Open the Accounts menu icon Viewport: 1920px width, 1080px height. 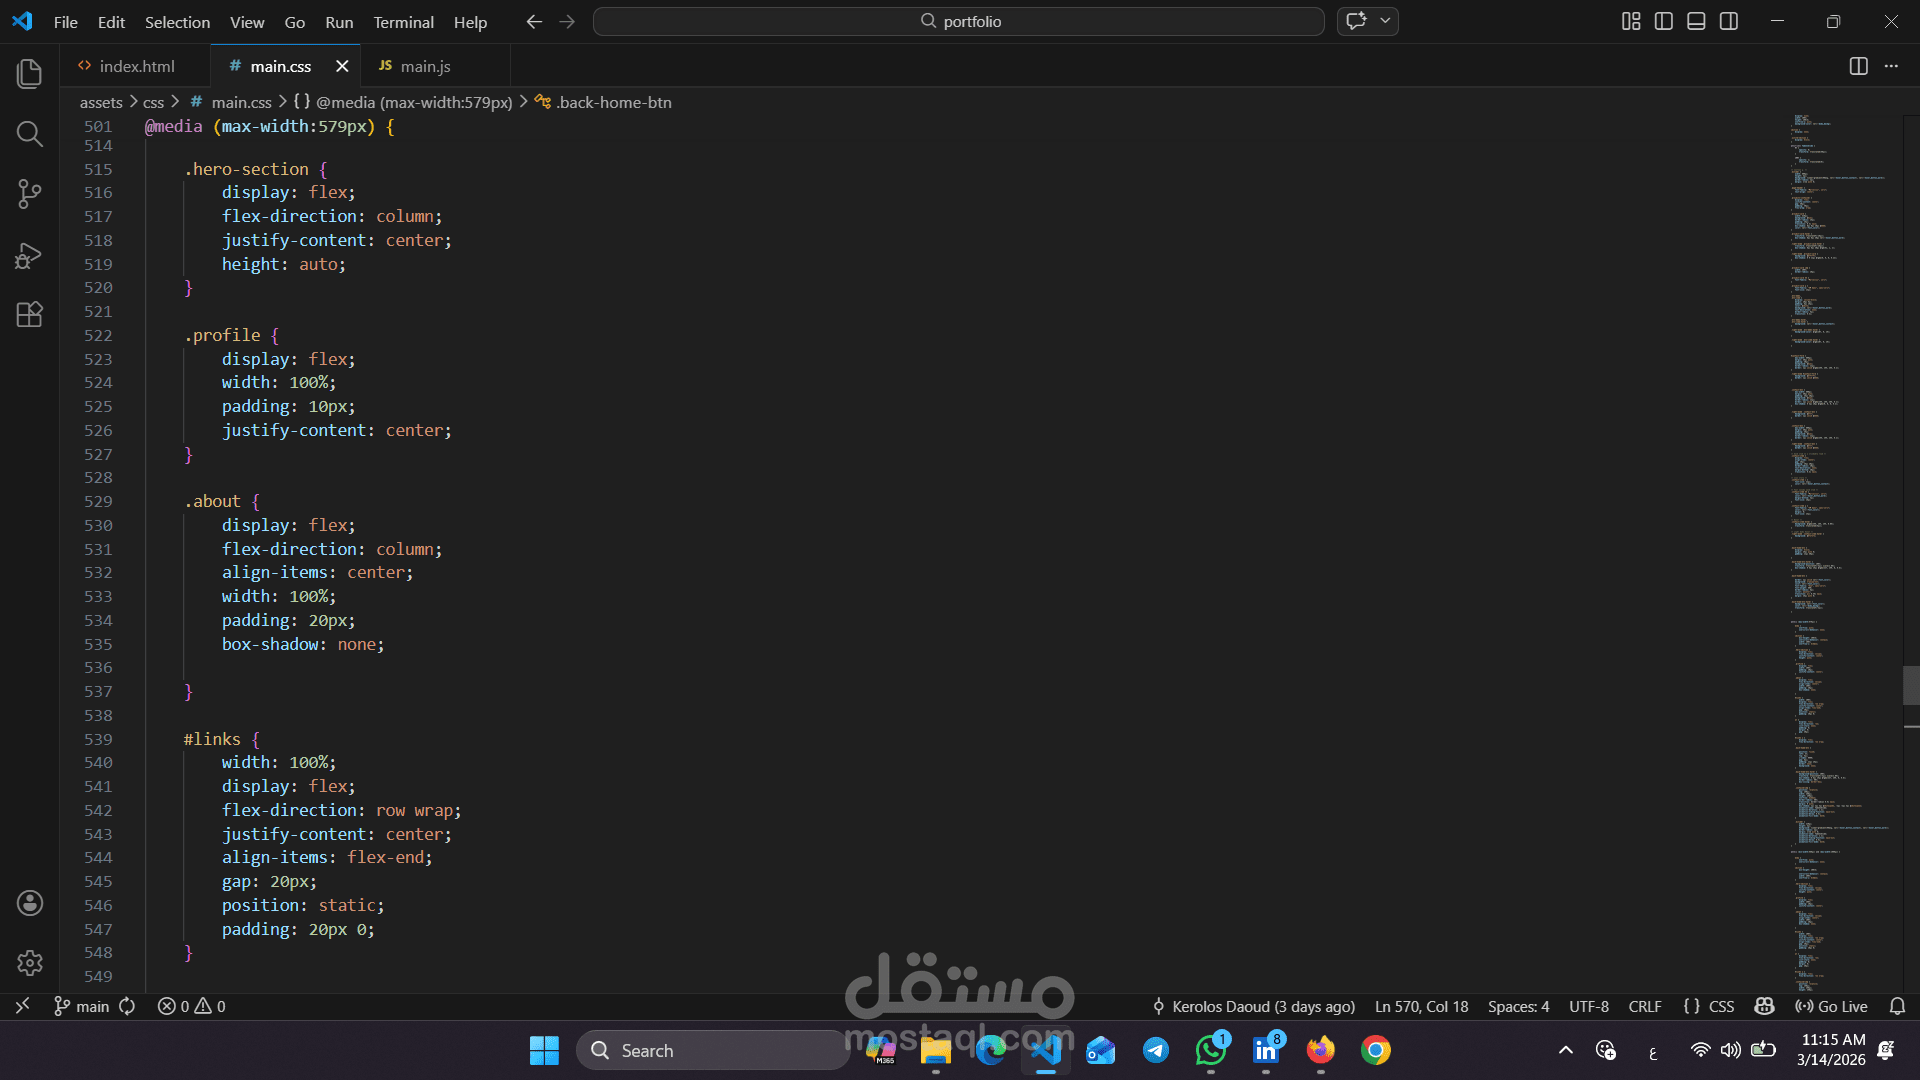click(x=30, y=903)
